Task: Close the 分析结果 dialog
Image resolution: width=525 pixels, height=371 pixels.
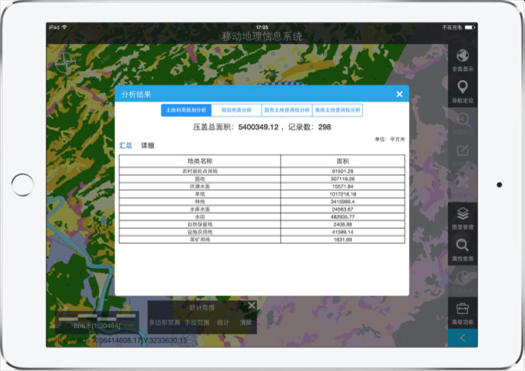Action: pos(399,94)
